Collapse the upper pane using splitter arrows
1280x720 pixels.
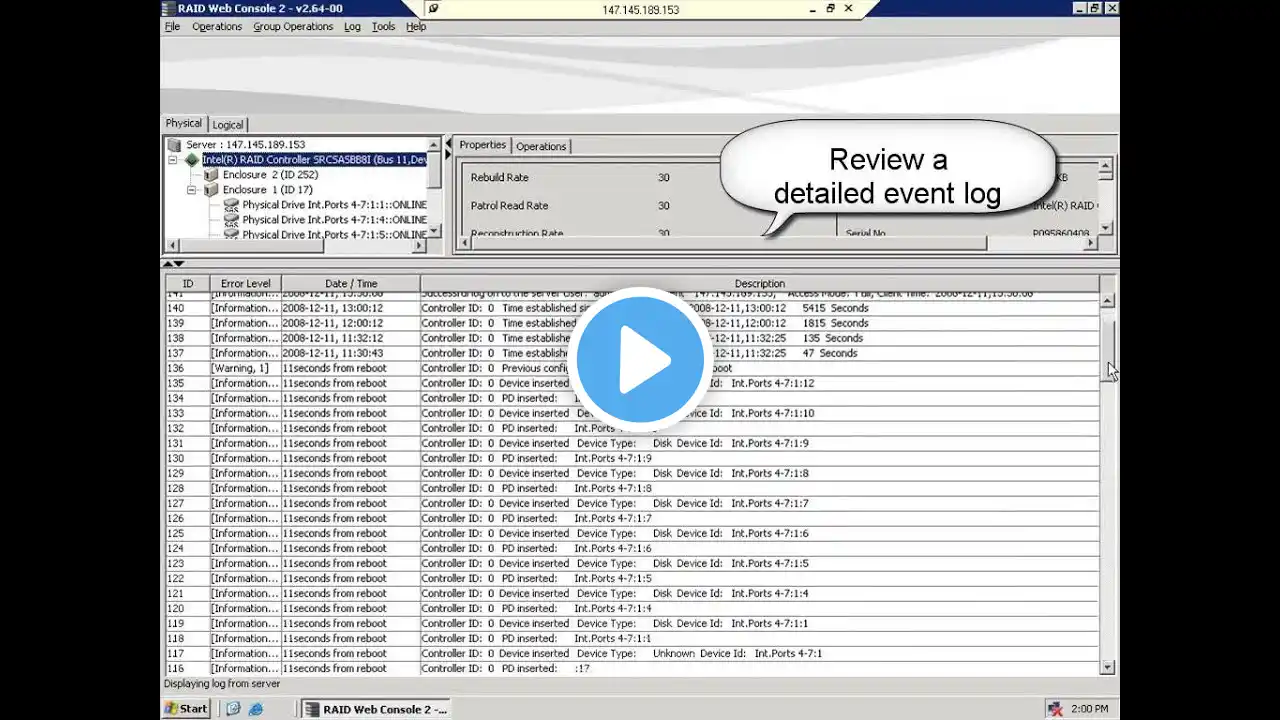168,264
